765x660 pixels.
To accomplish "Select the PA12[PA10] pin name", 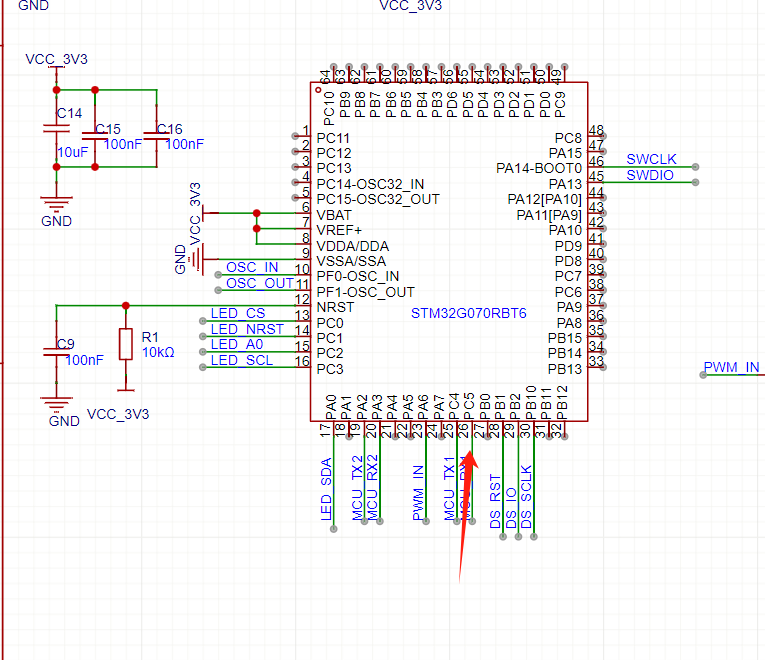I will 545,200.
